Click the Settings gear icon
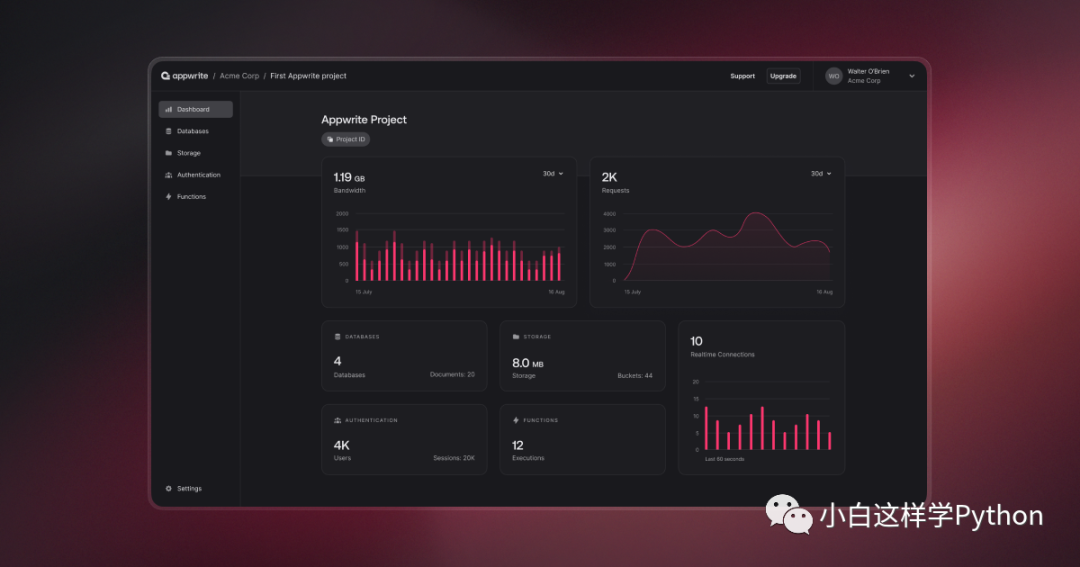The image size is (1080, 567). click(x=168, y=488)
